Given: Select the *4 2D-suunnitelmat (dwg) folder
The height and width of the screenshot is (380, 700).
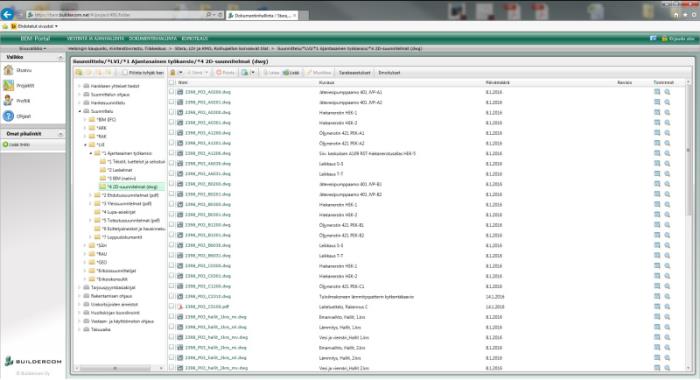Looking at the screenshot, I should click(x=133, y=187).
